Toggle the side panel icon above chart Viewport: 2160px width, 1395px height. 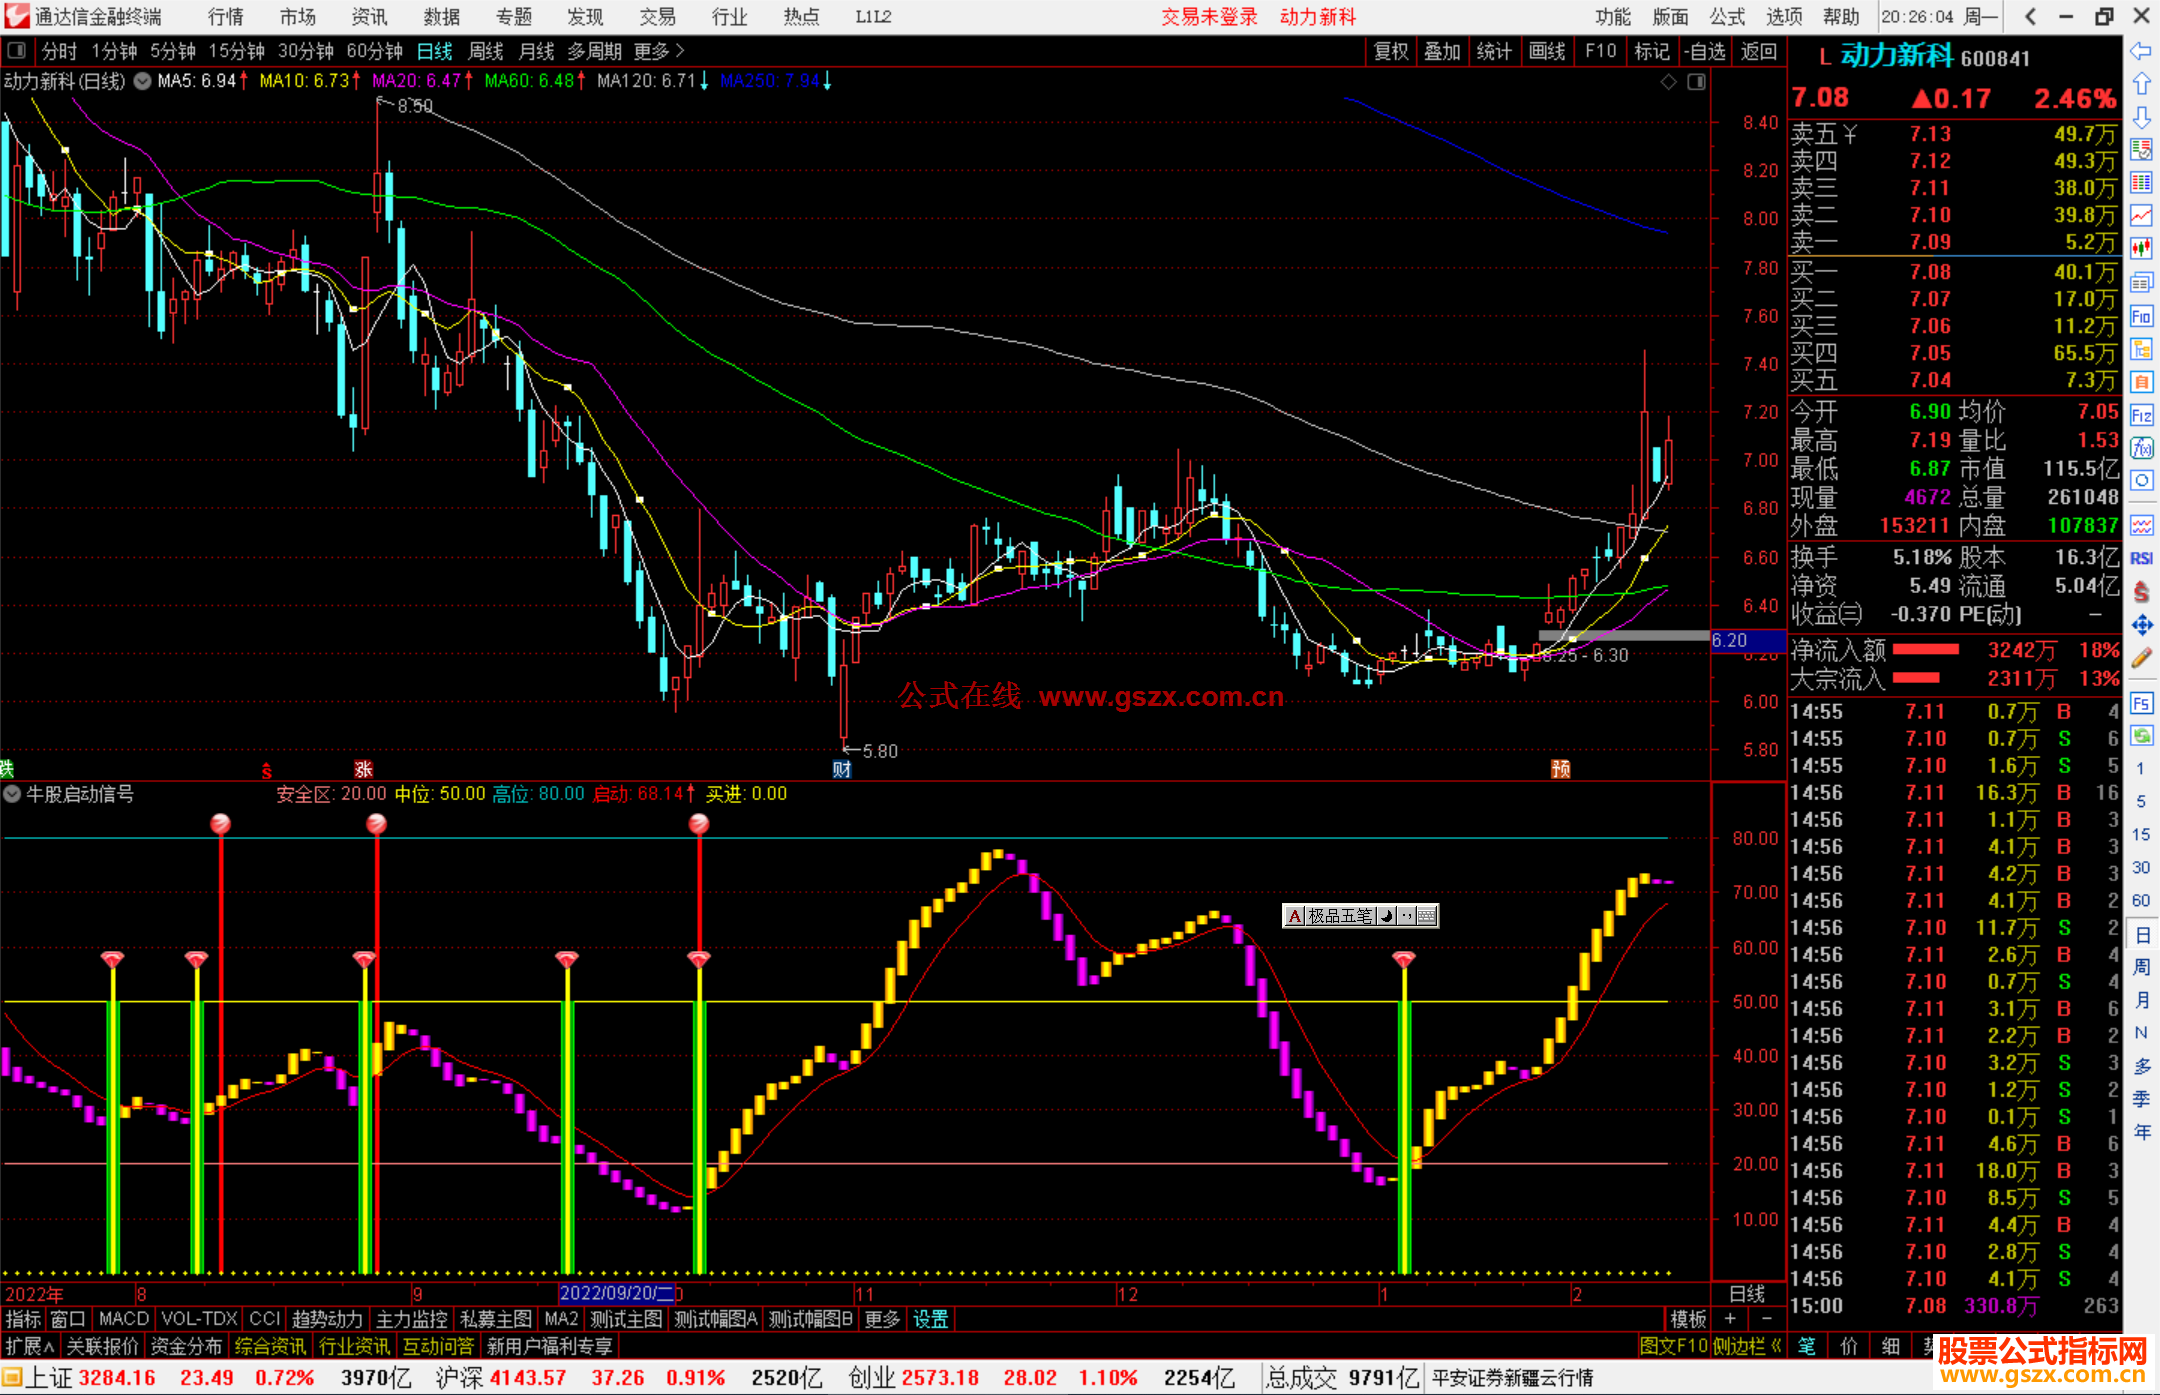1696,82
